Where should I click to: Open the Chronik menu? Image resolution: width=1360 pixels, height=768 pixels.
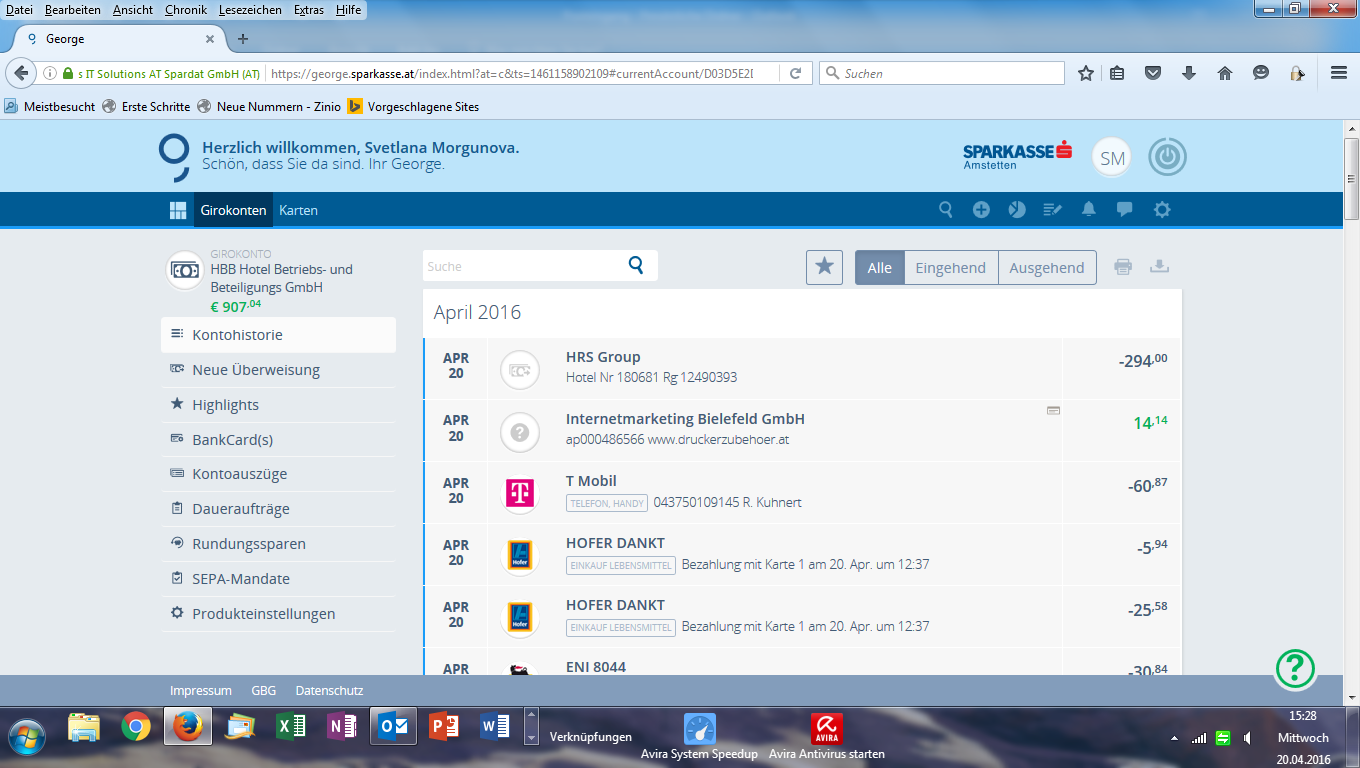[186, 10]
